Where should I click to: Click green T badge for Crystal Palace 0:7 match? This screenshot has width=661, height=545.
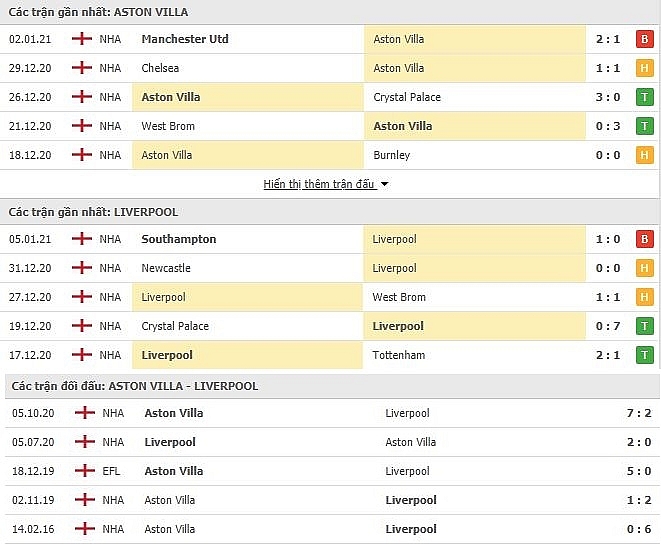[645, 326]
